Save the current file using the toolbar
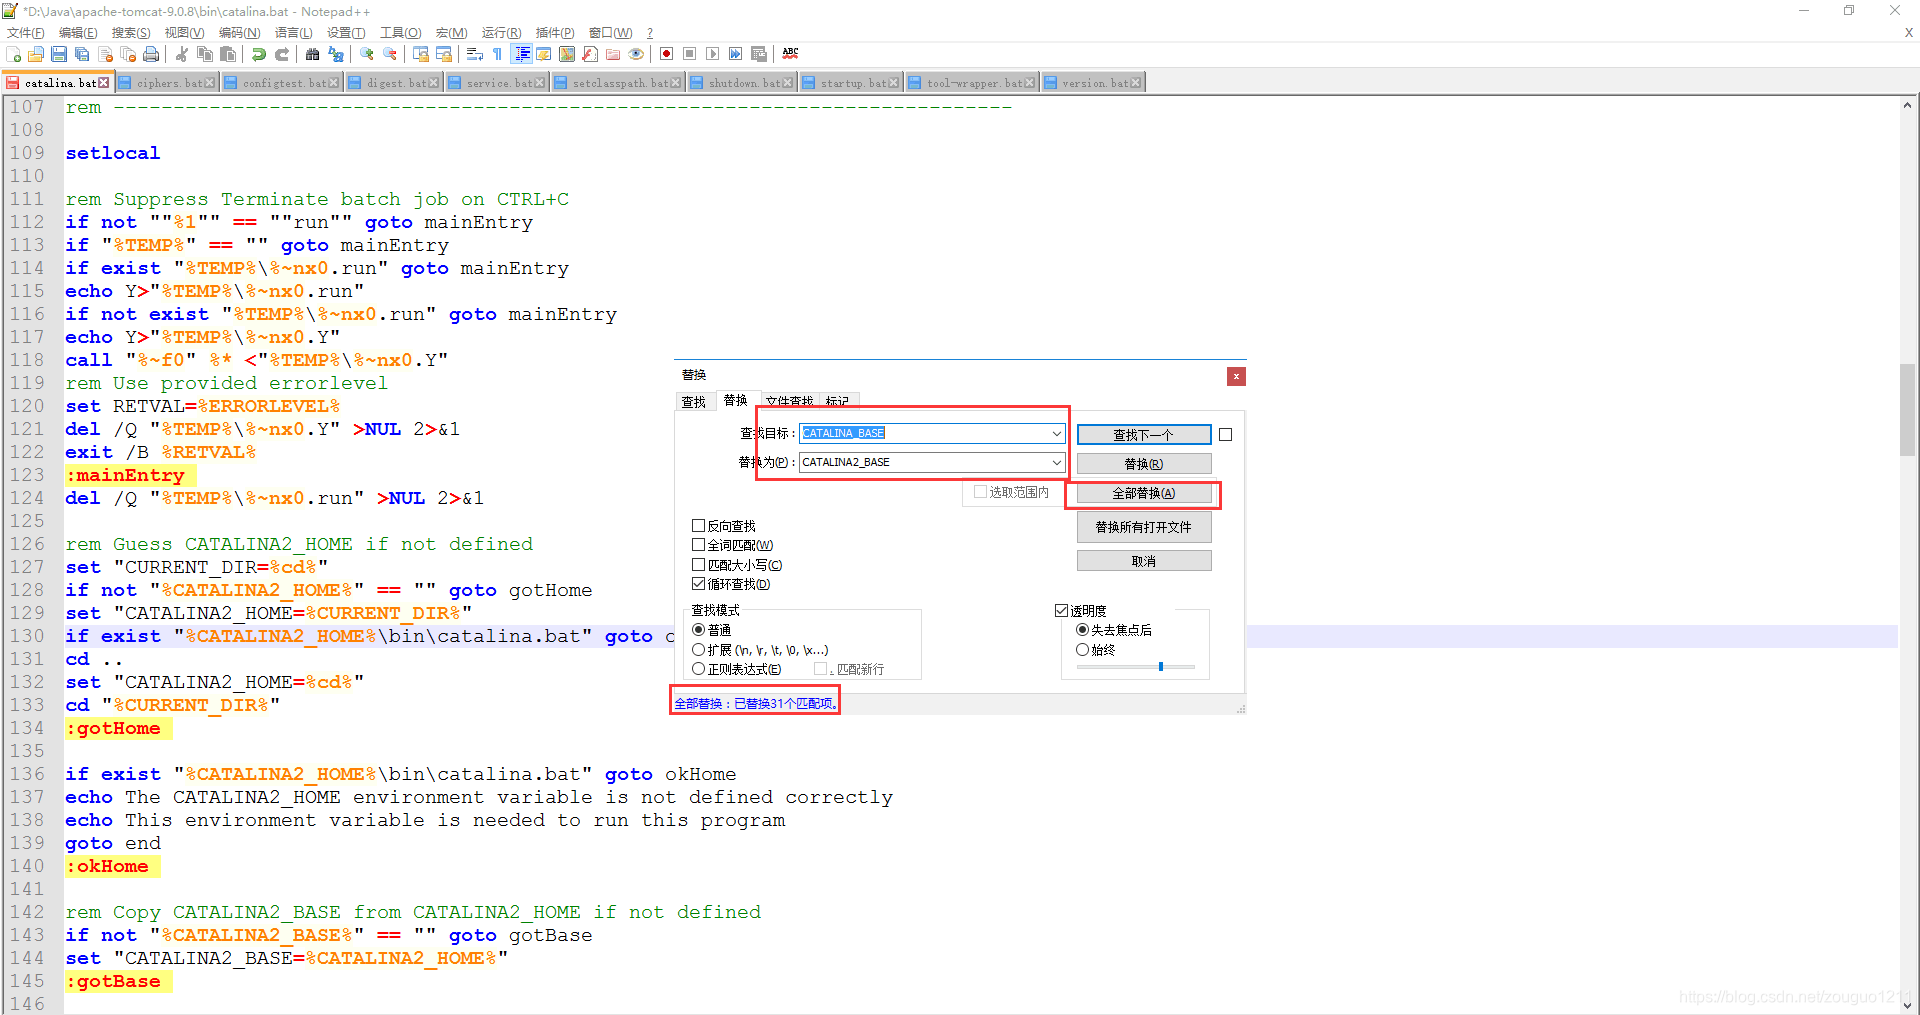Viewport: 1920px width, 1015px height. click(x=59, y=54)
